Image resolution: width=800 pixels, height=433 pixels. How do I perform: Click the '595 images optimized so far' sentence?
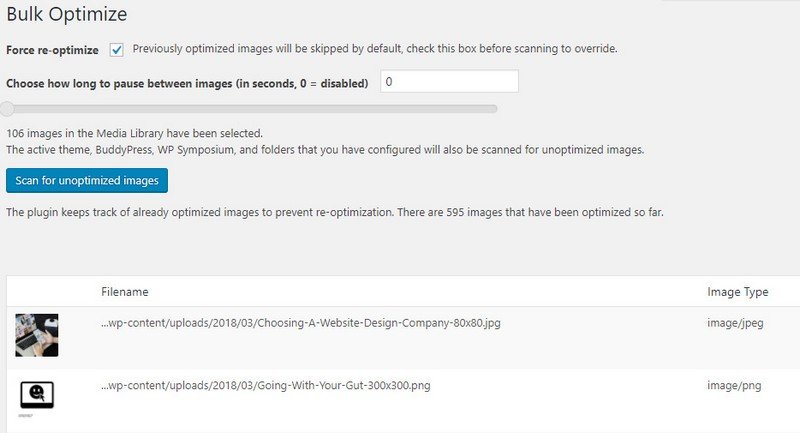coord(335,212)
